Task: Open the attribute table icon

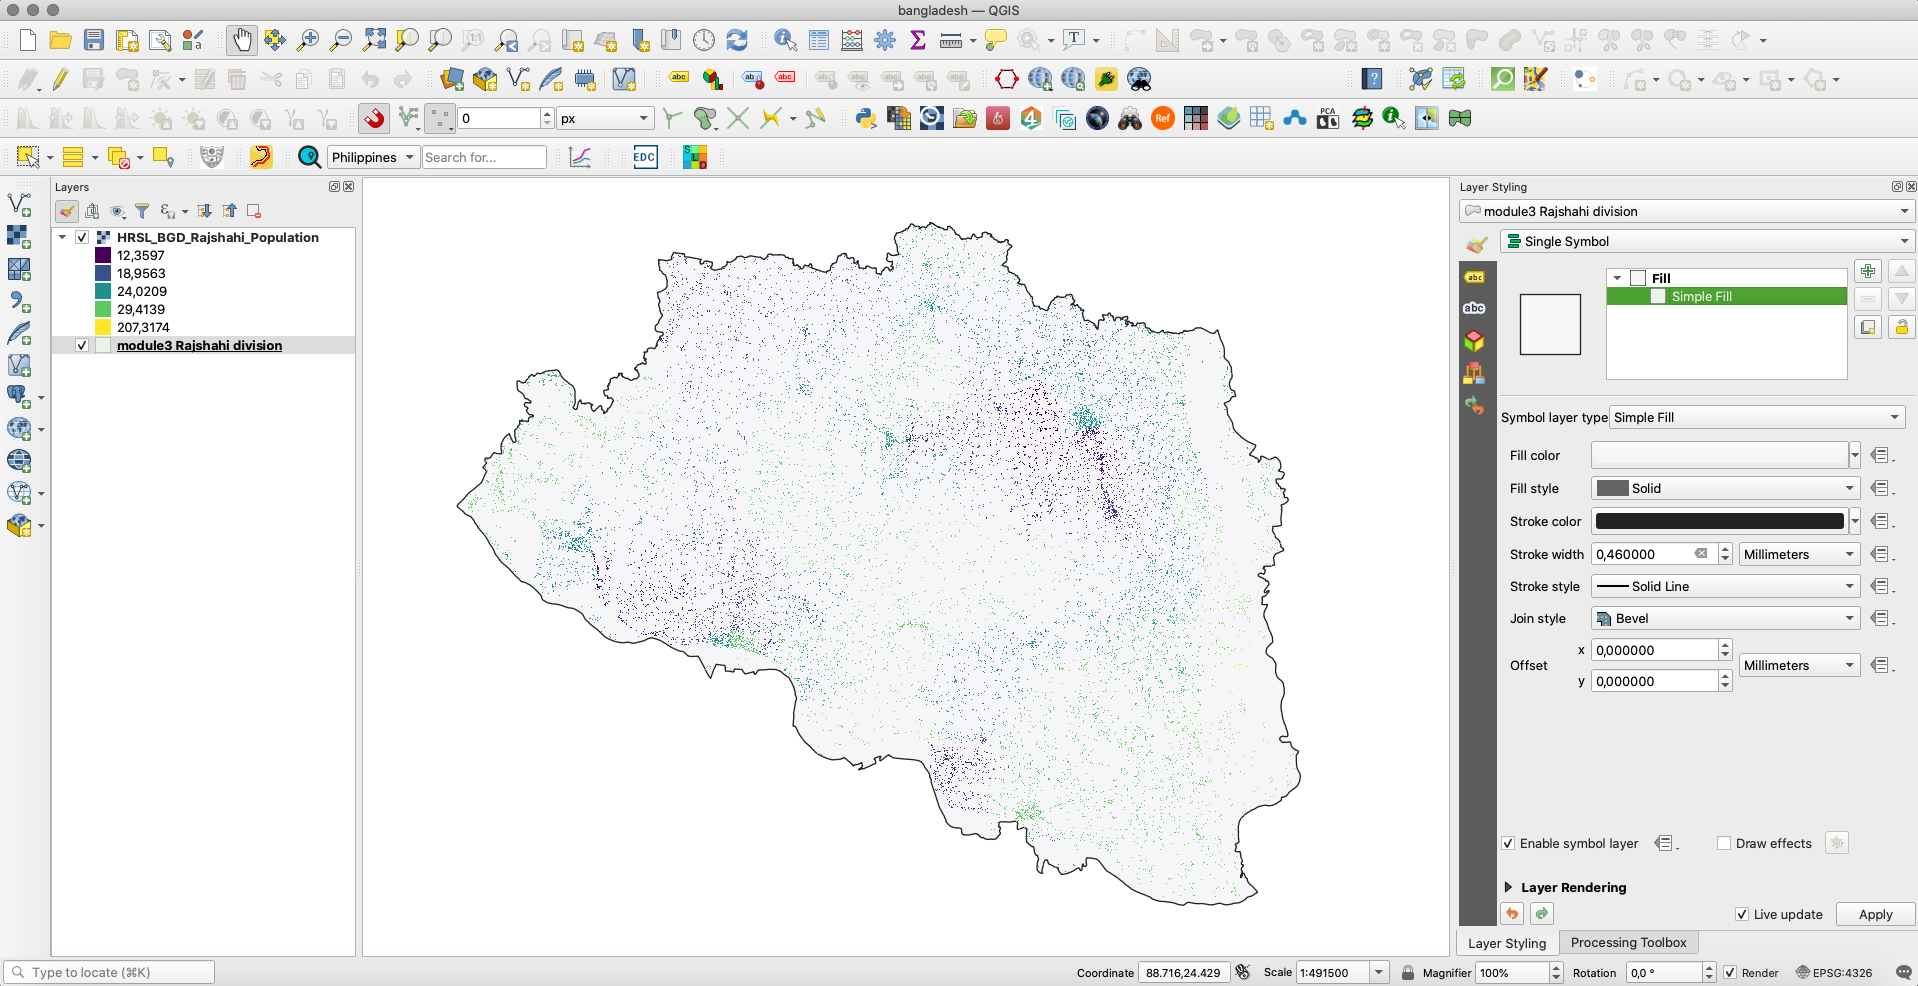Action: click(x=819, y=40)
